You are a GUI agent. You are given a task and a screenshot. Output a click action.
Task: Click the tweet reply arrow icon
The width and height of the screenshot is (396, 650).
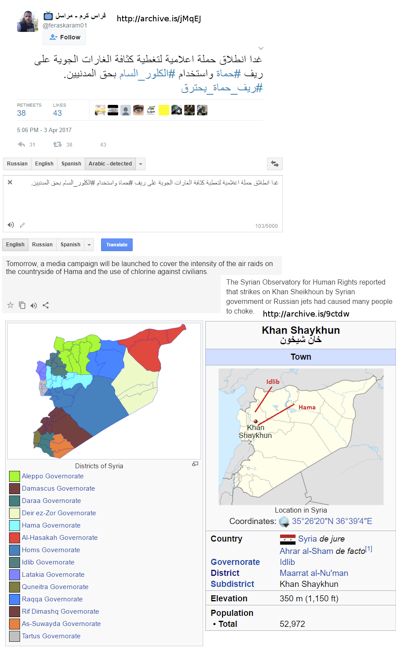point(22,144)
